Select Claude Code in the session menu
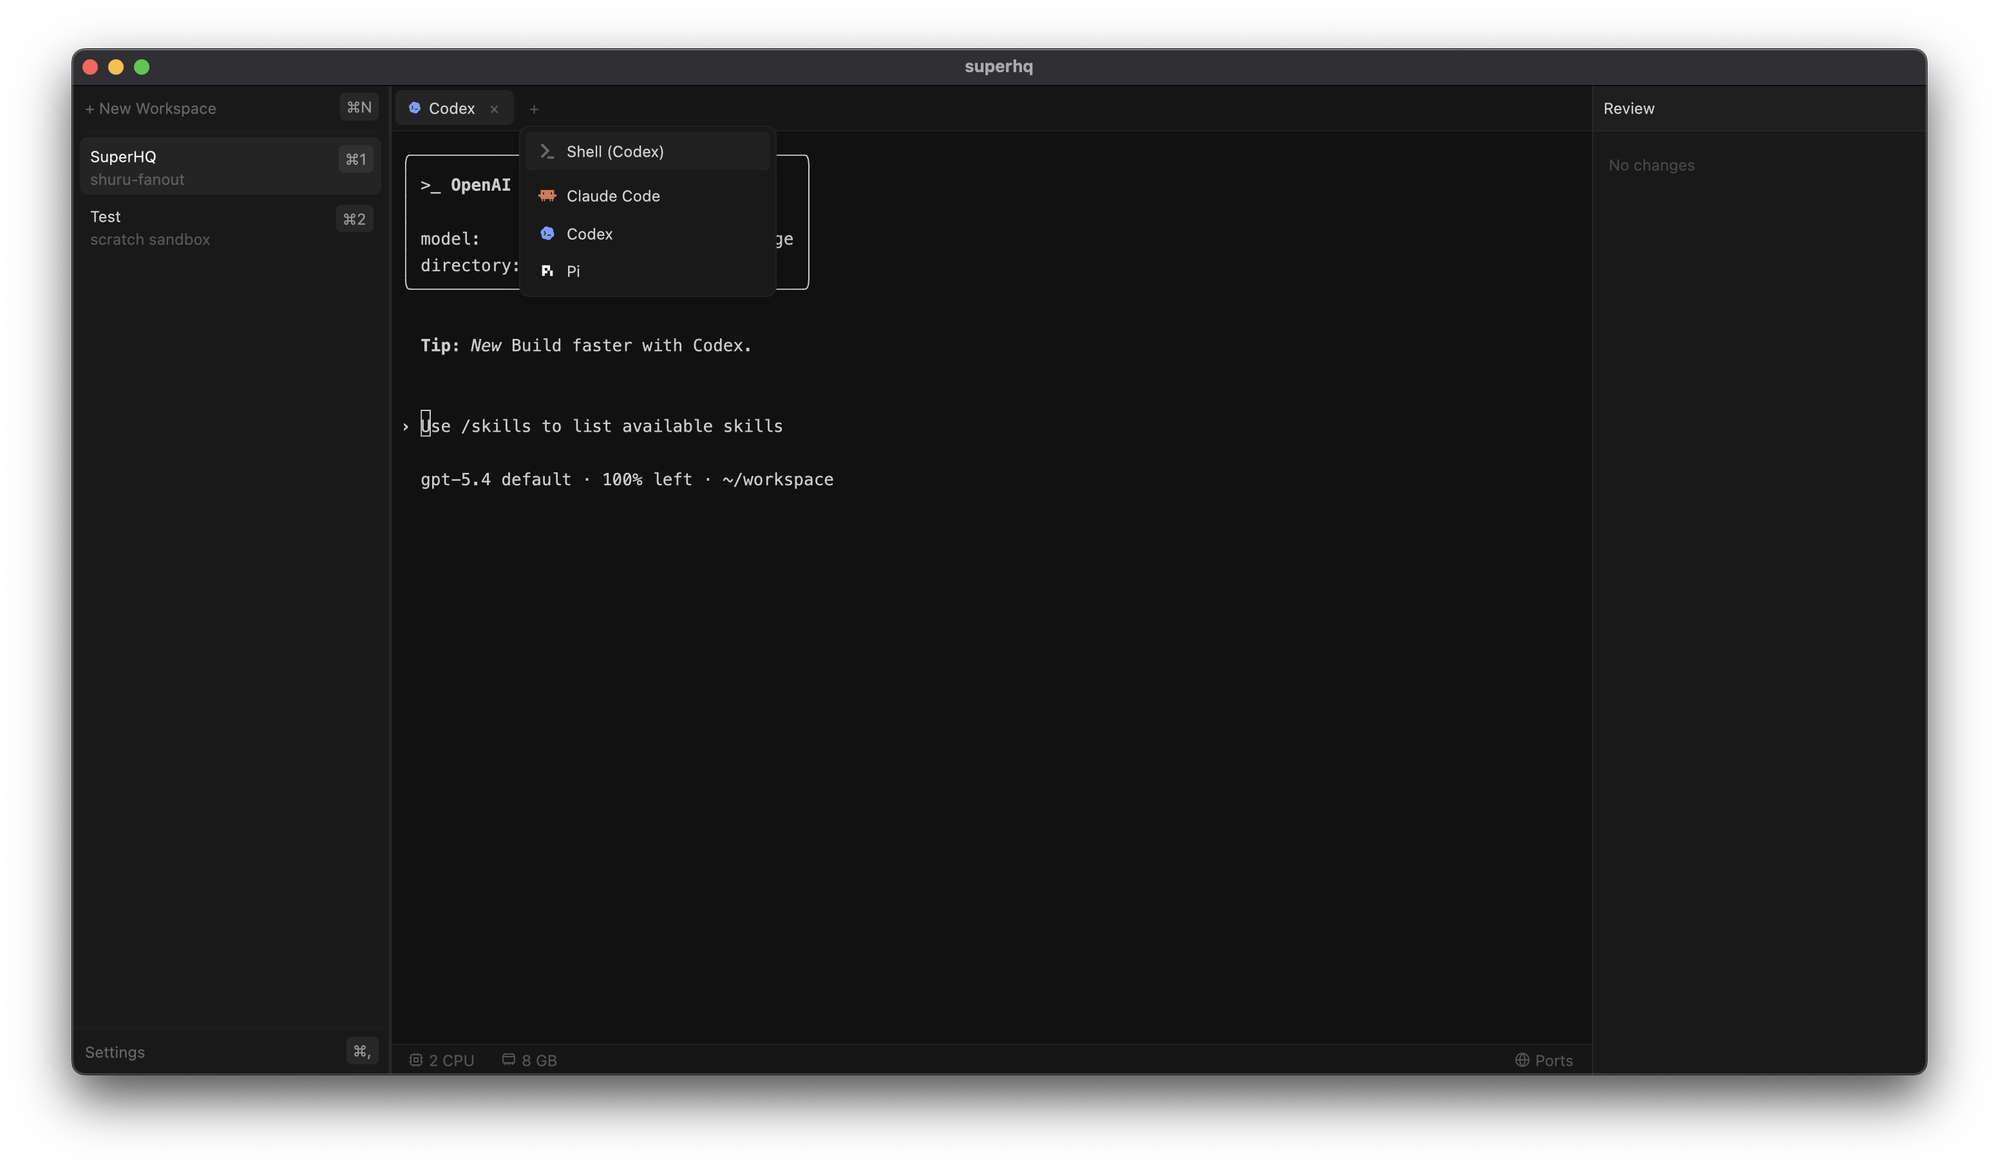1999x1170 pixels. [613, 195]
